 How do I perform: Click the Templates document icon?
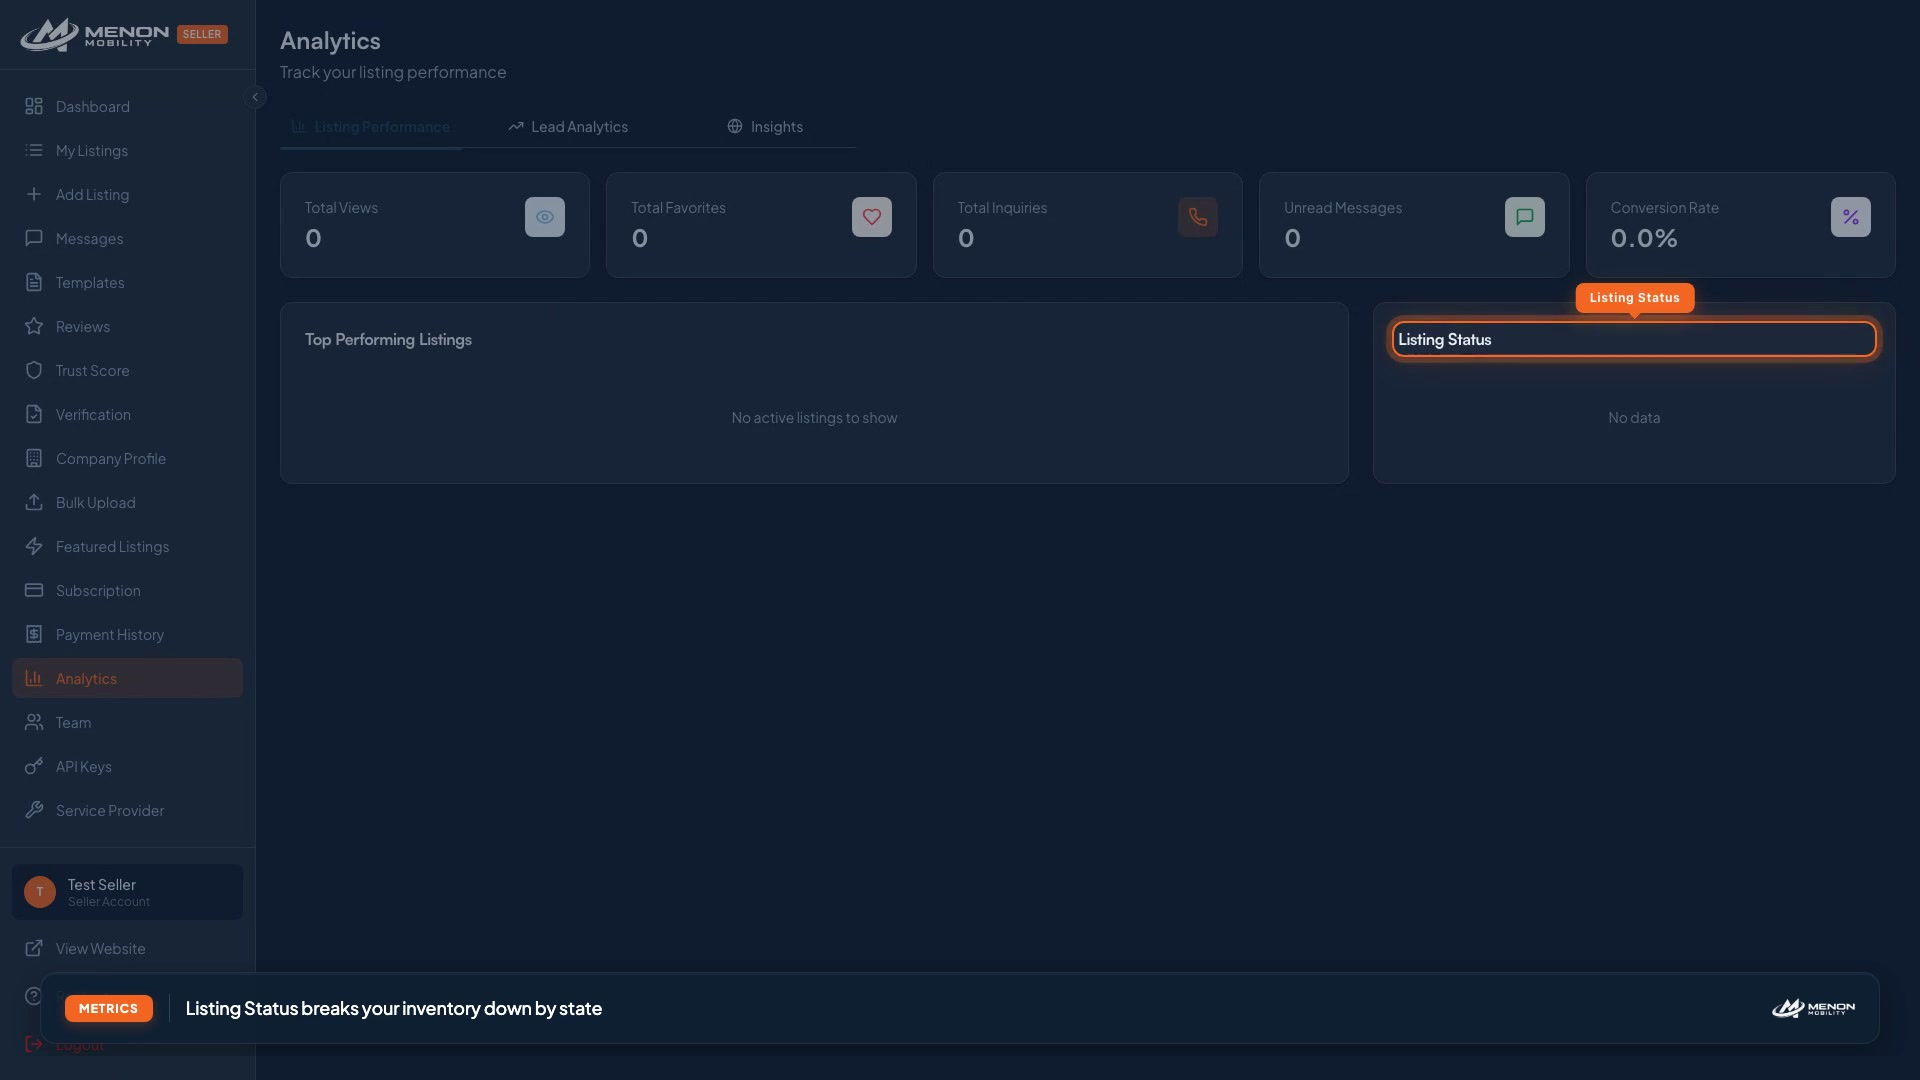click(34, 283)
